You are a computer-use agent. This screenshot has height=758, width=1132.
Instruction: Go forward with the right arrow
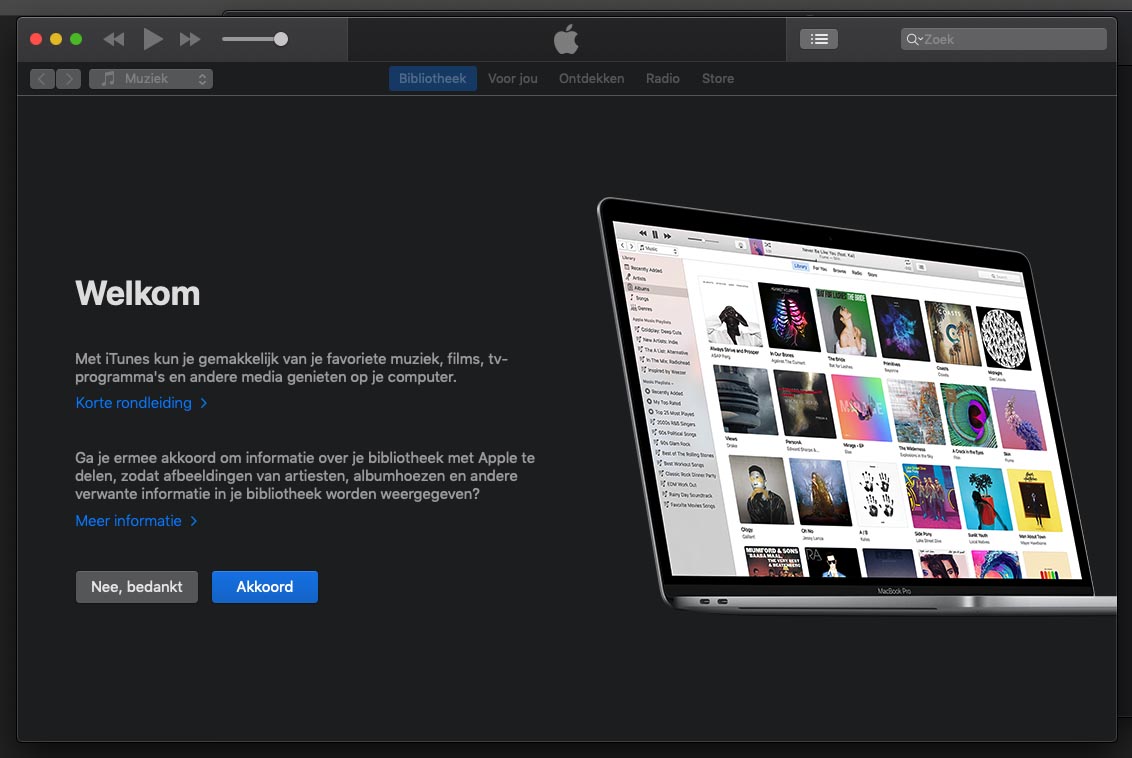(x=69, y=79)
